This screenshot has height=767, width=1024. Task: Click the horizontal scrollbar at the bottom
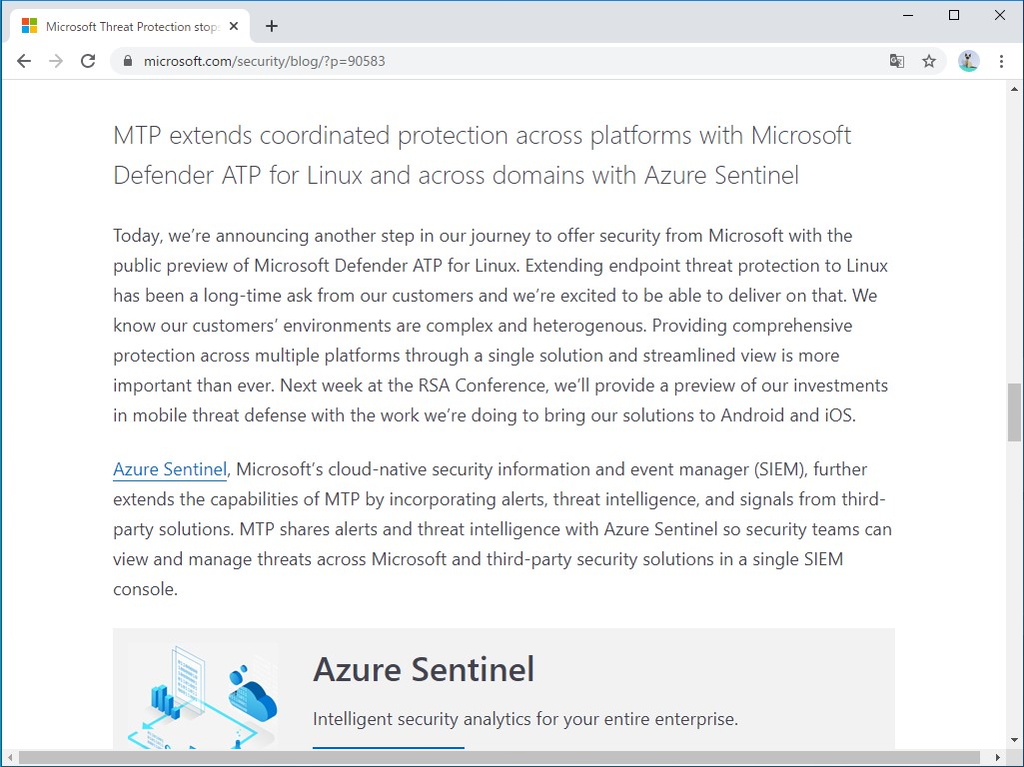[x=500, y=760]
